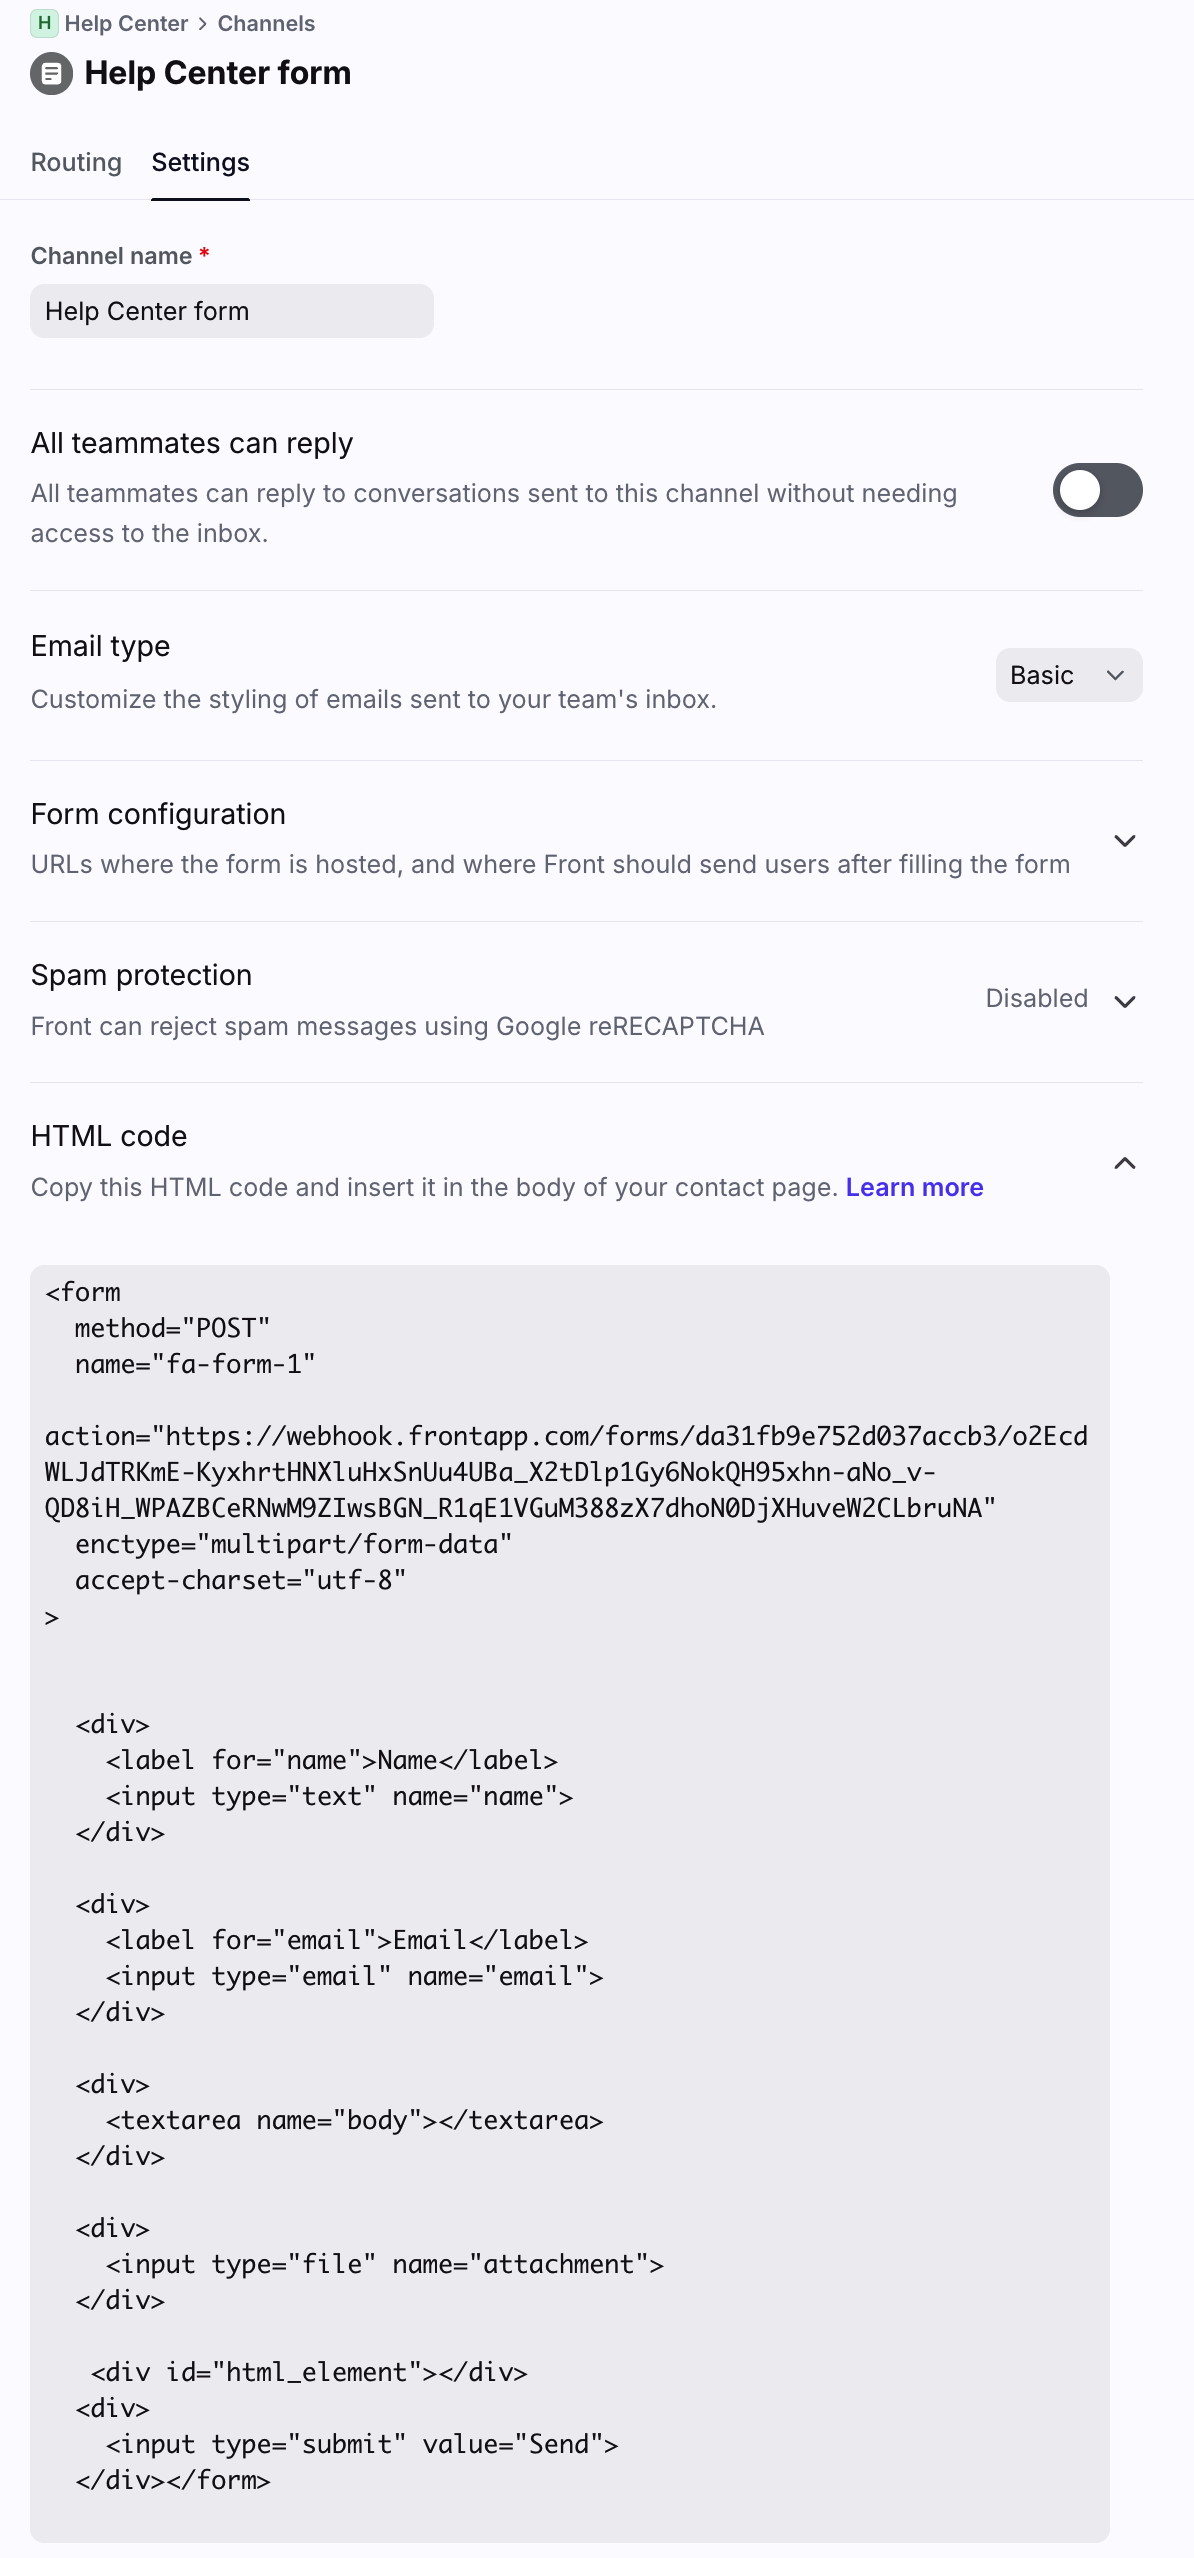Collapse the HTML code section chevron
This screenshot has height=2558, width=1194.
click(x=1124, y=1163)
